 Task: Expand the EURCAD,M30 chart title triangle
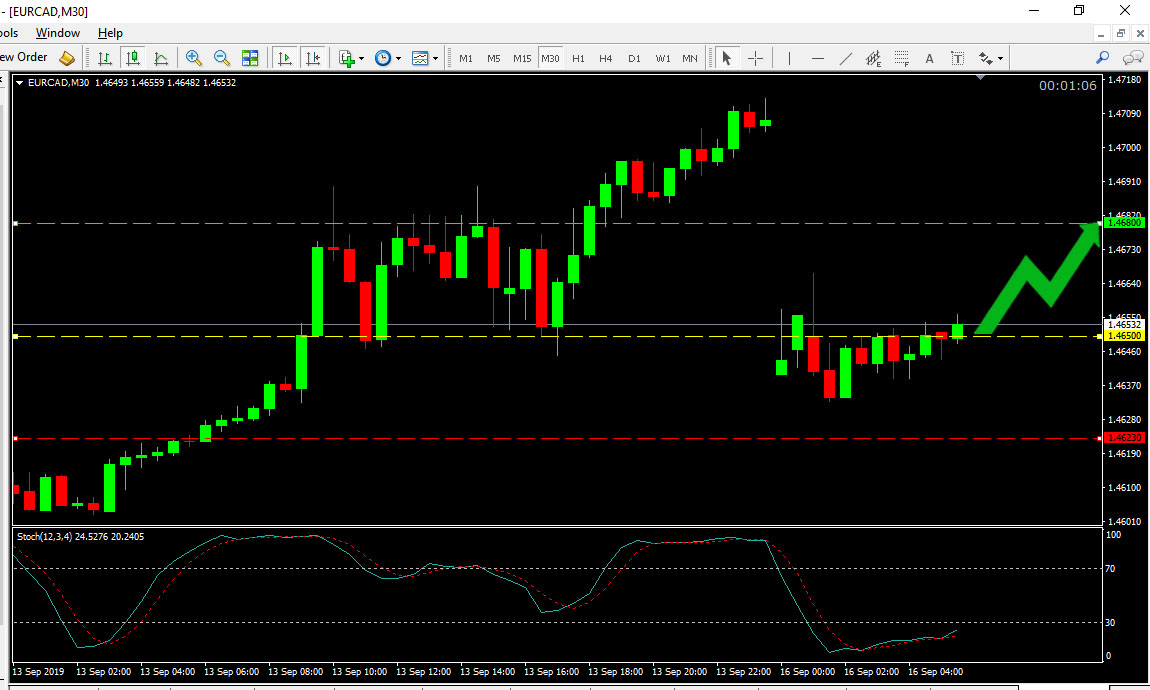tap(20, 83)
